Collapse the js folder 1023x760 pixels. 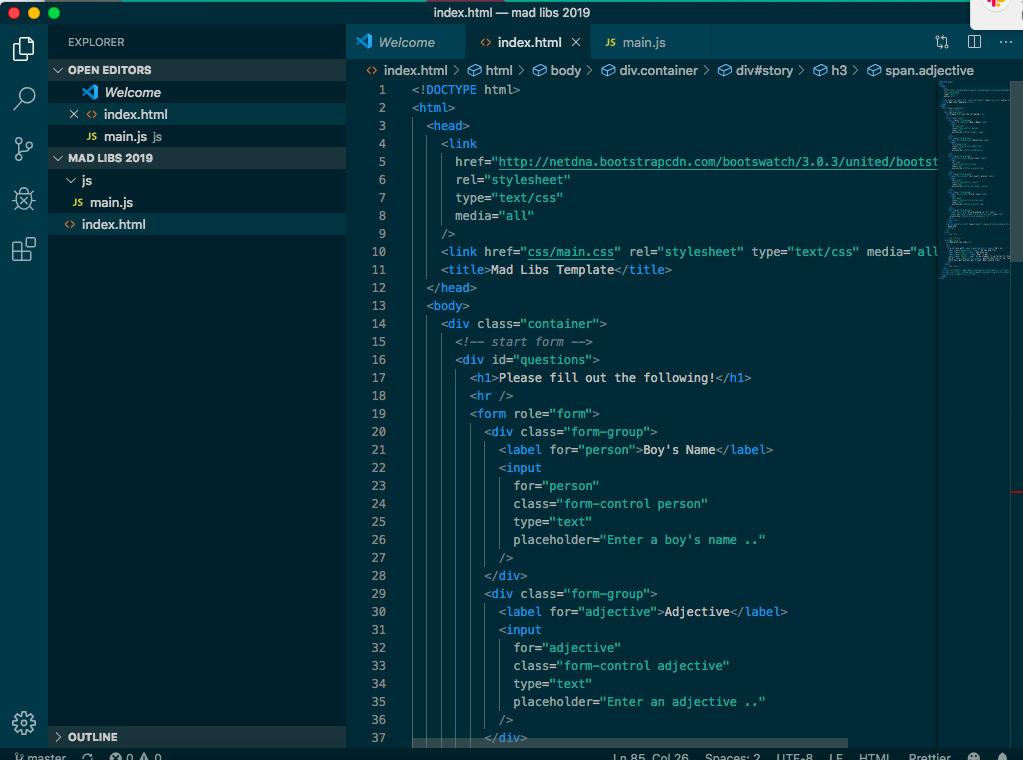coord(197,180)
